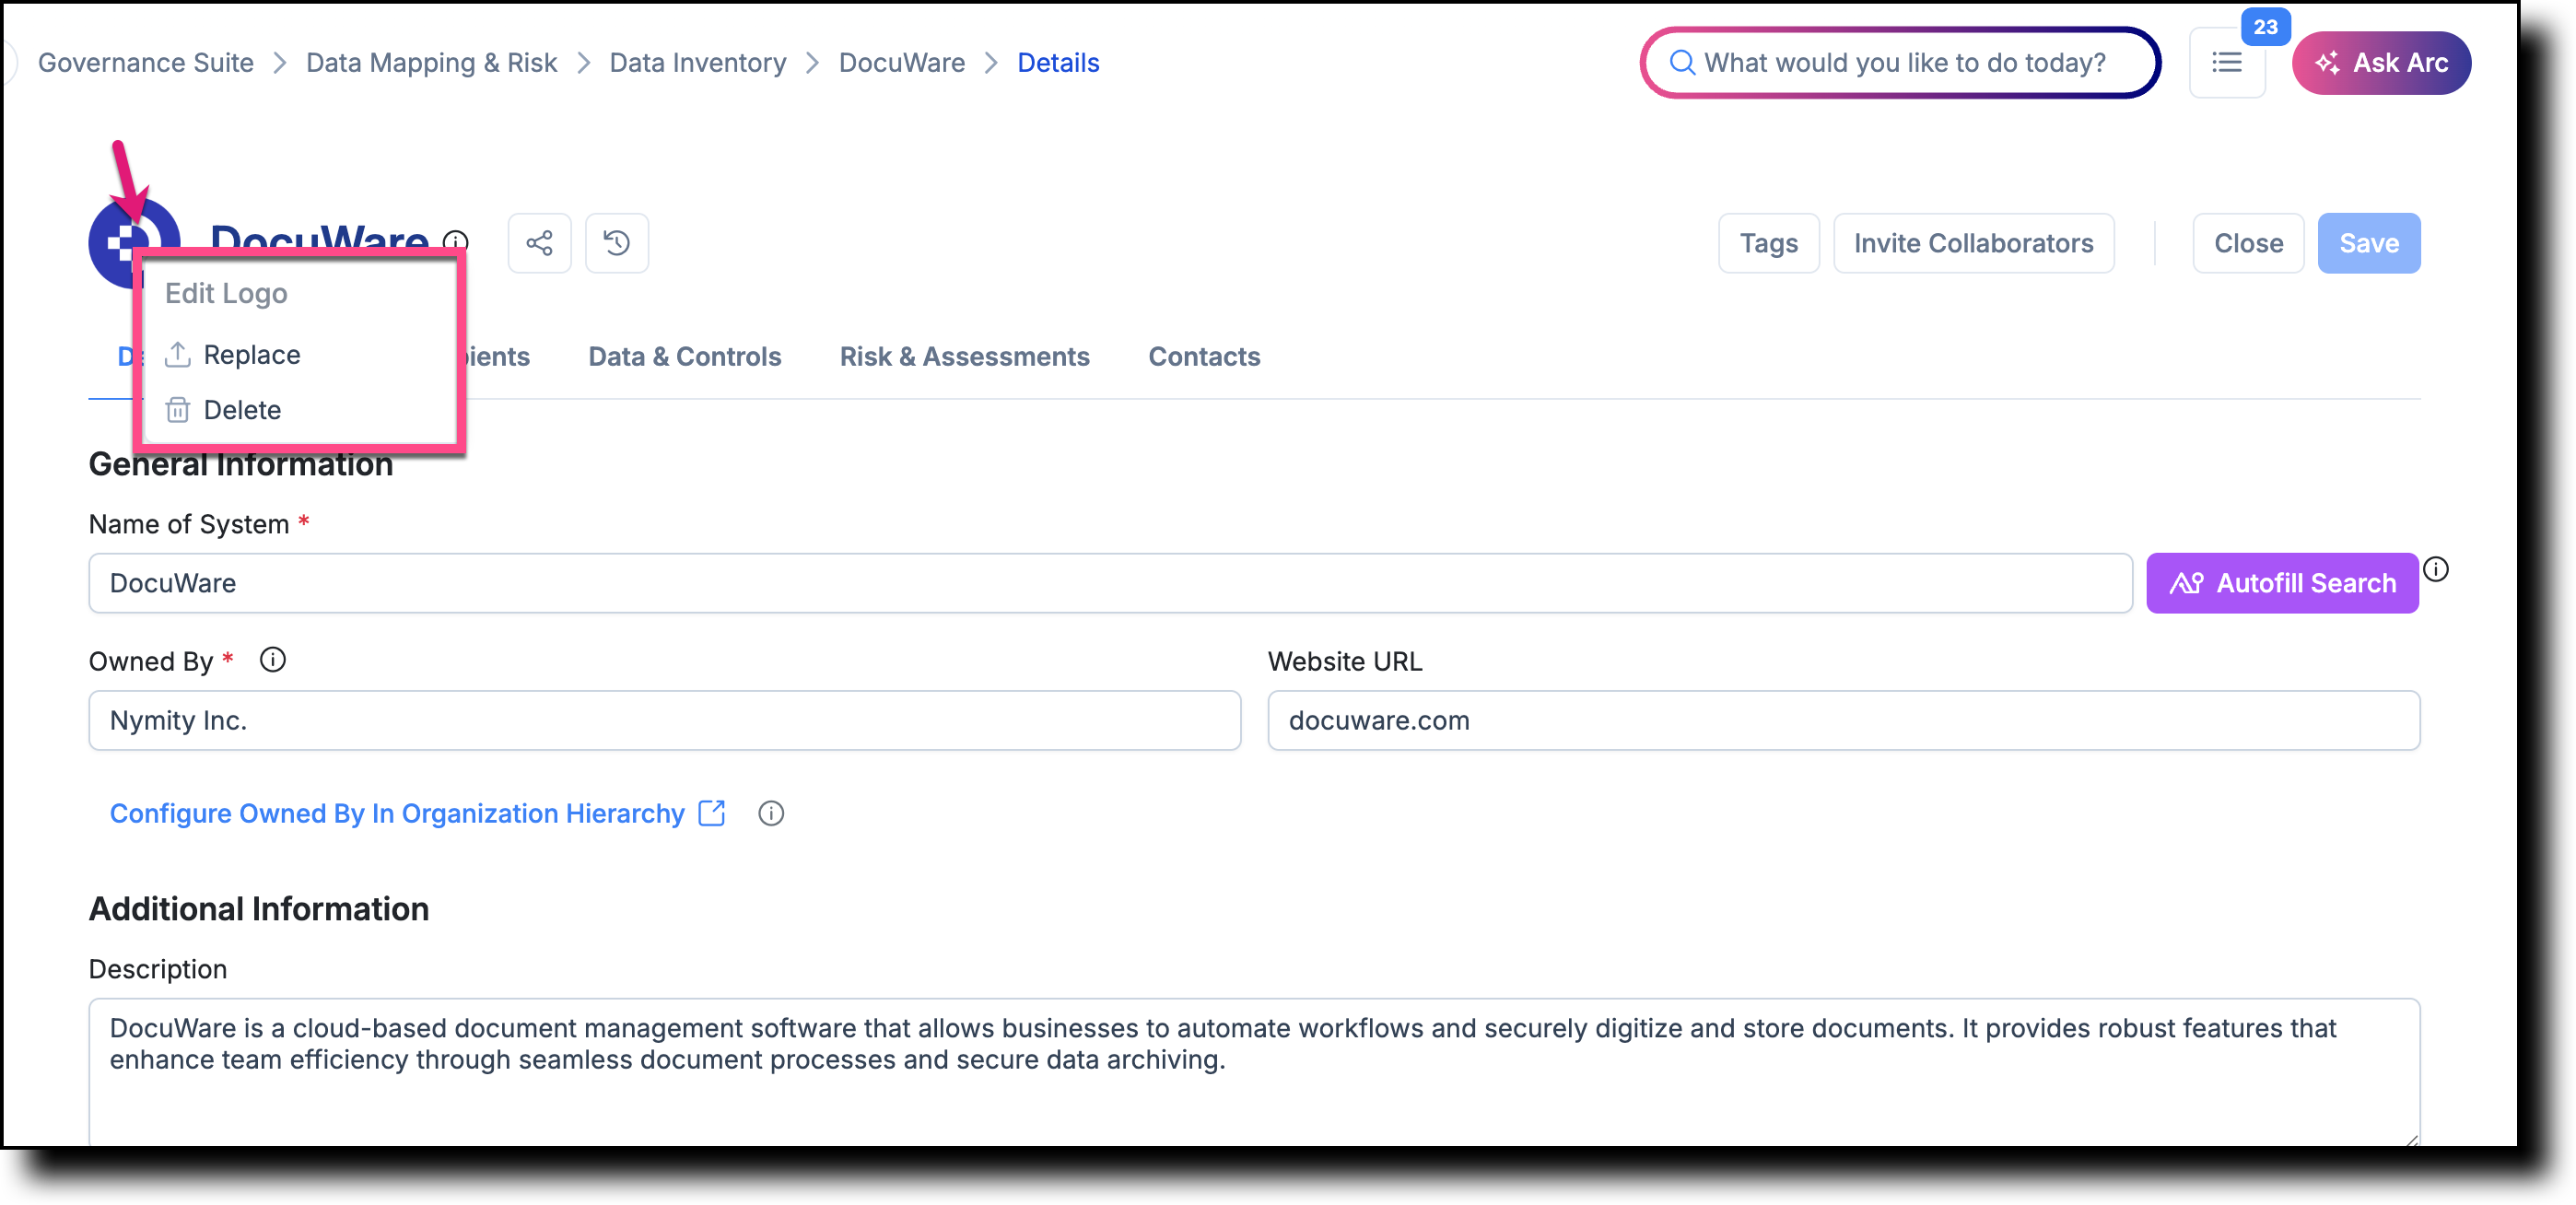Open the version history clock icon
The image size is (2576, 1205).
(x=616, y=243)
